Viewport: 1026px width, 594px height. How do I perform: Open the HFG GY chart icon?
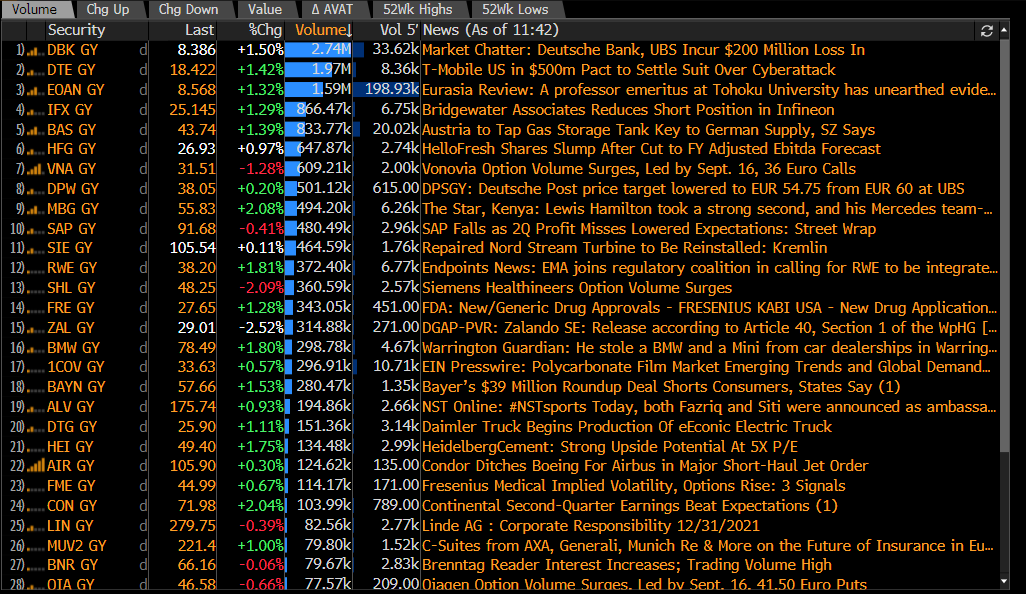(x=35, y=149)
